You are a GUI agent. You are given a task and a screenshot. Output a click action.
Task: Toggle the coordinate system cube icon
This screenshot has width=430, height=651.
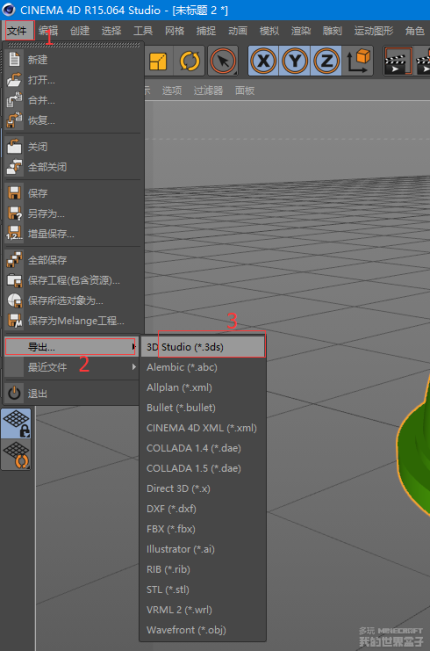(x=359, y=61)
